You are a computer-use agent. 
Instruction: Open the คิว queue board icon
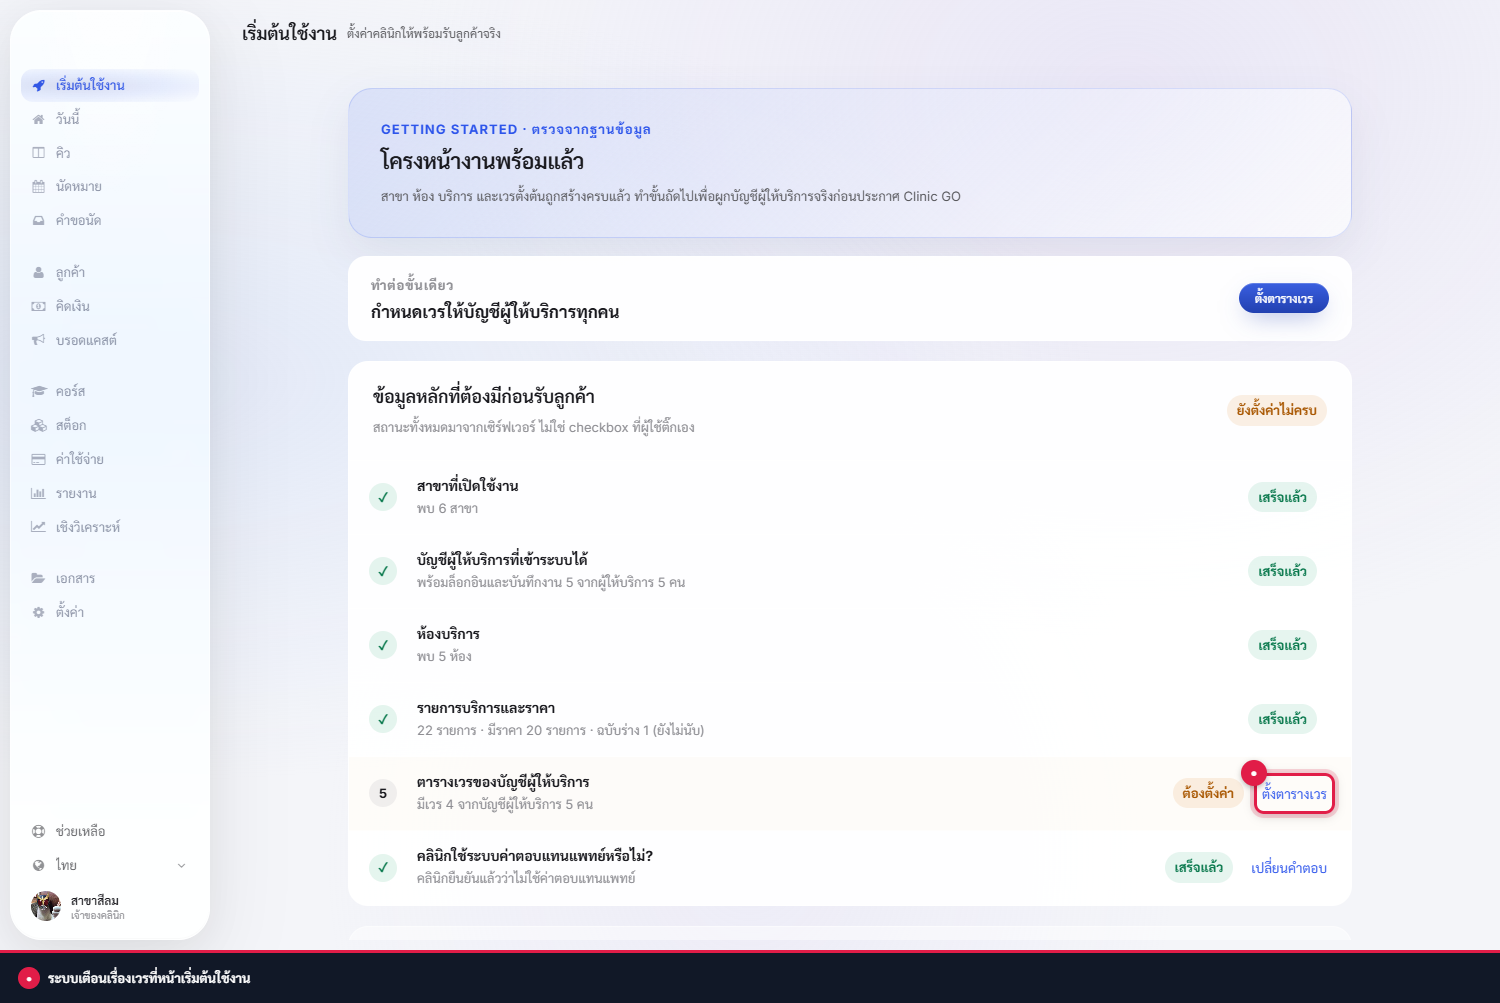click(x=38, y=153)
